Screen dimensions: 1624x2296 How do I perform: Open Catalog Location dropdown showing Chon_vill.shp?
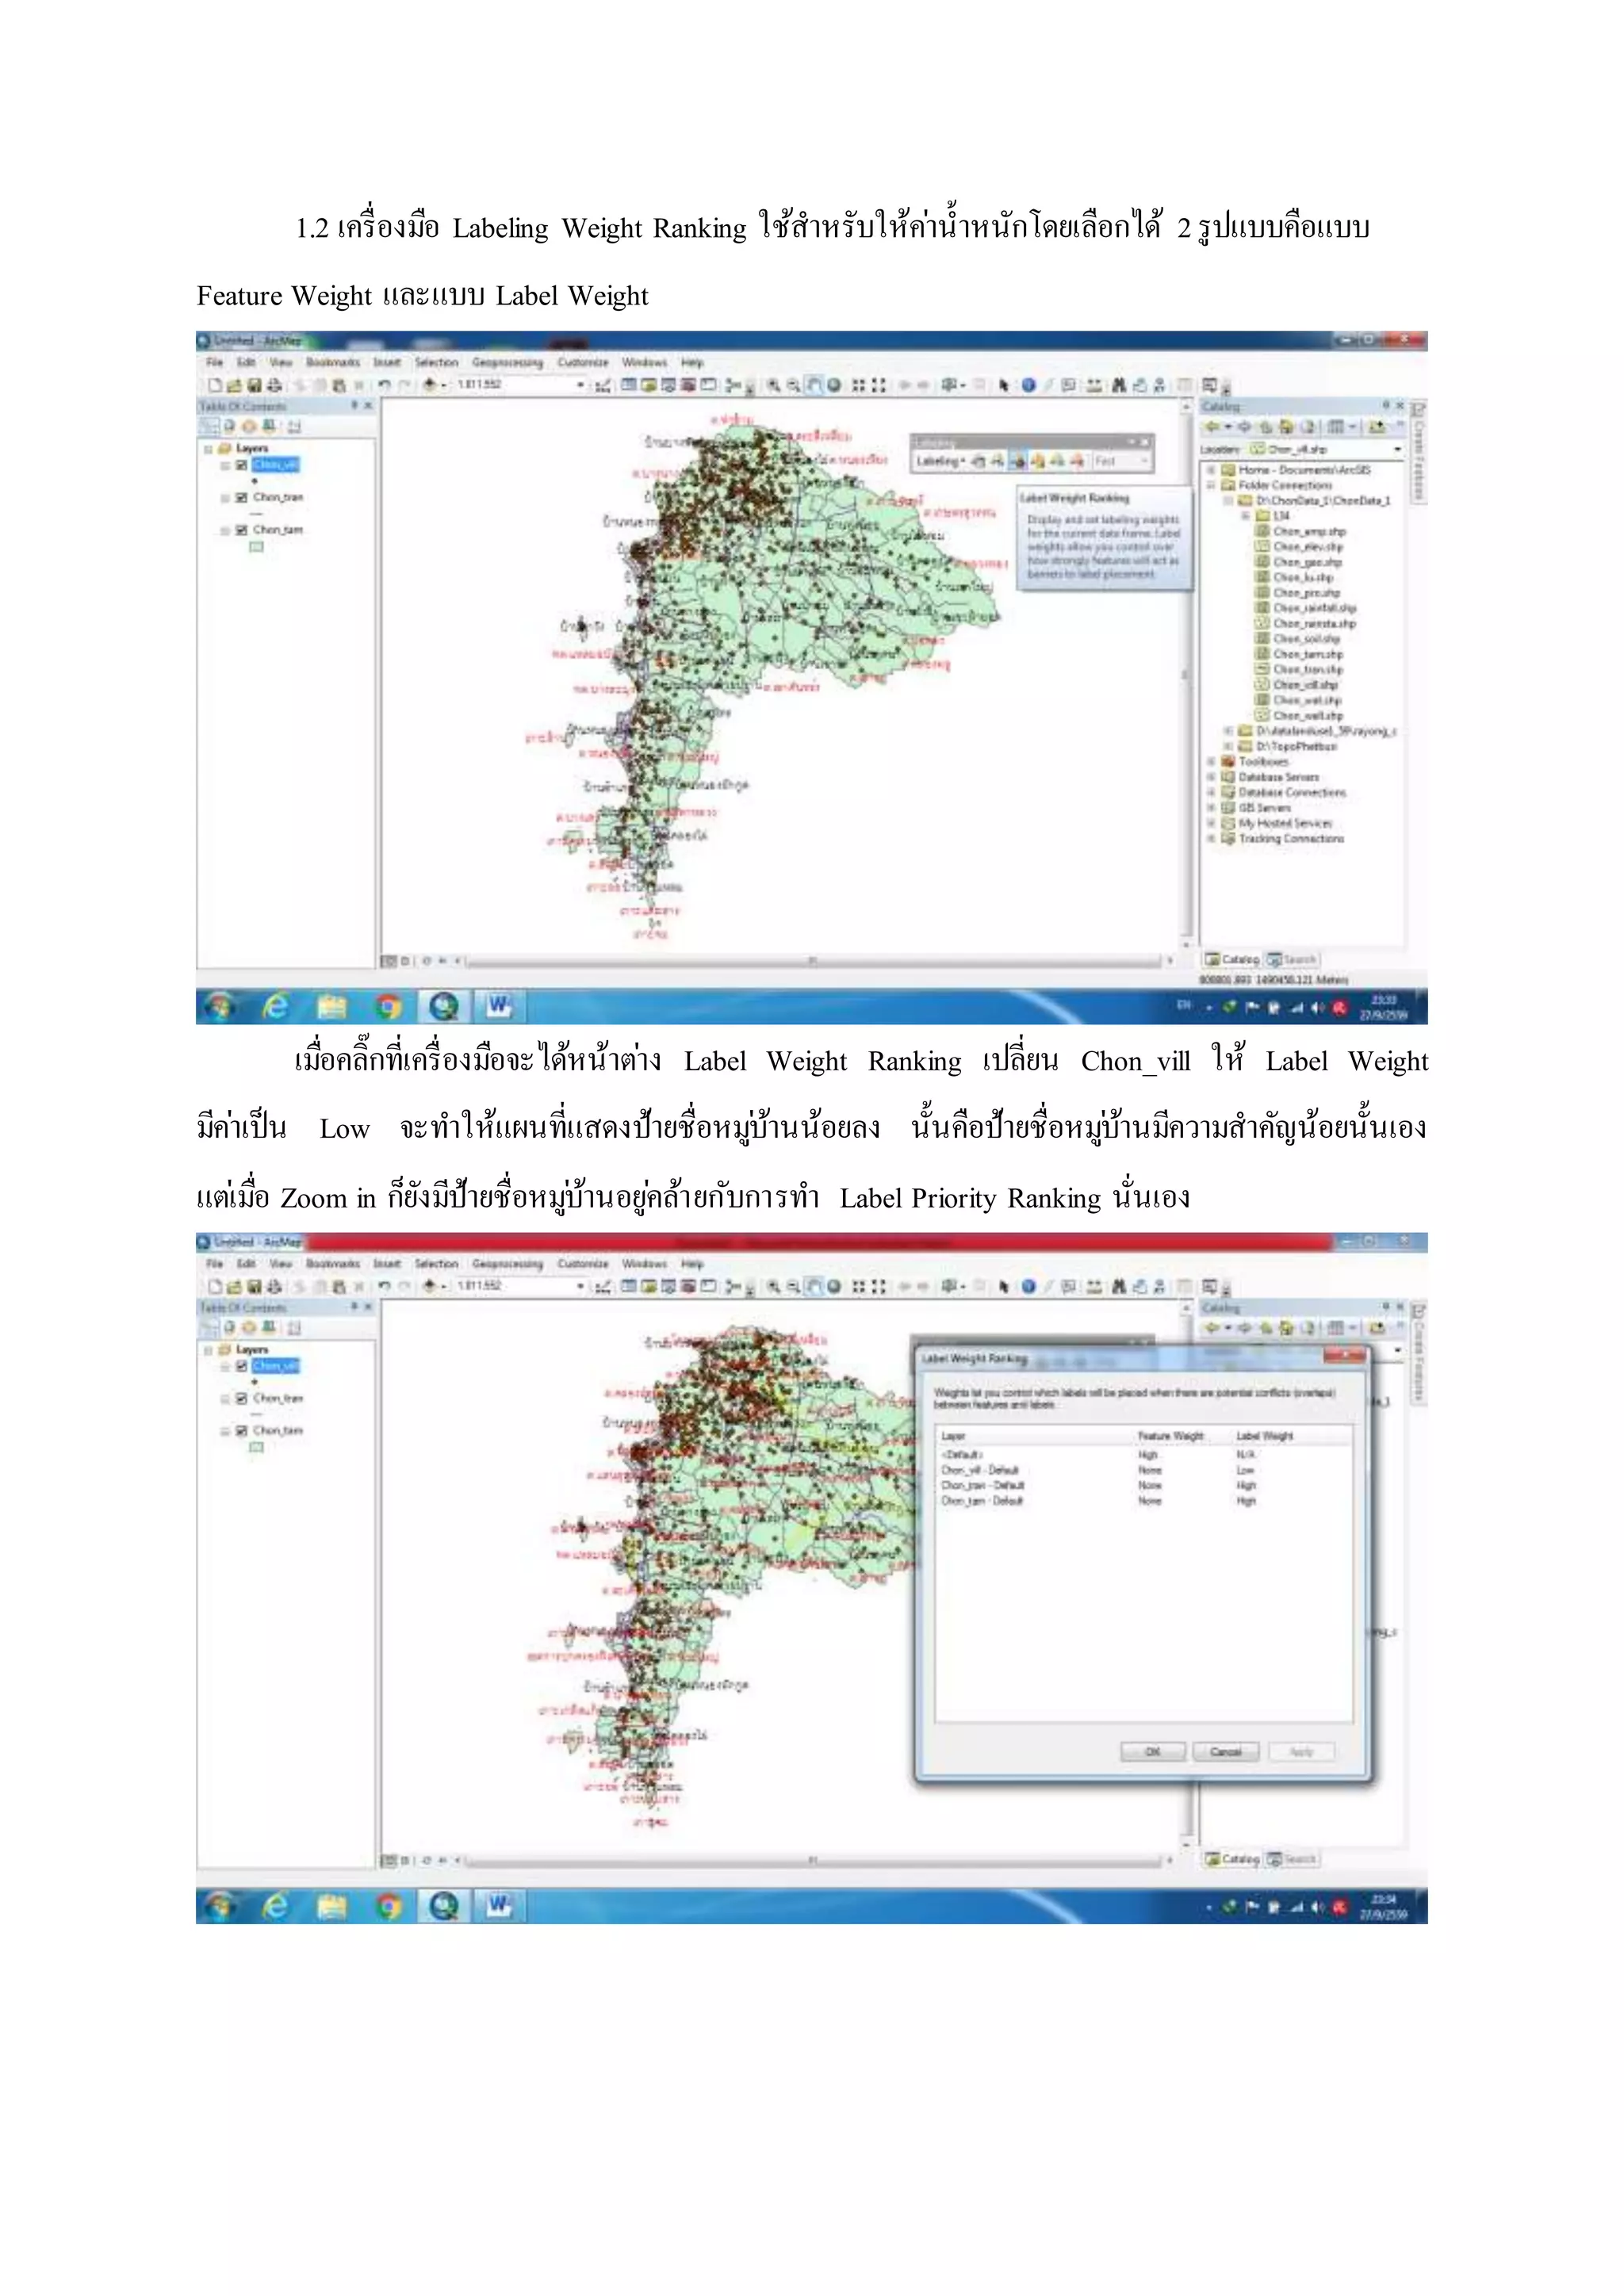(1397, 450)
